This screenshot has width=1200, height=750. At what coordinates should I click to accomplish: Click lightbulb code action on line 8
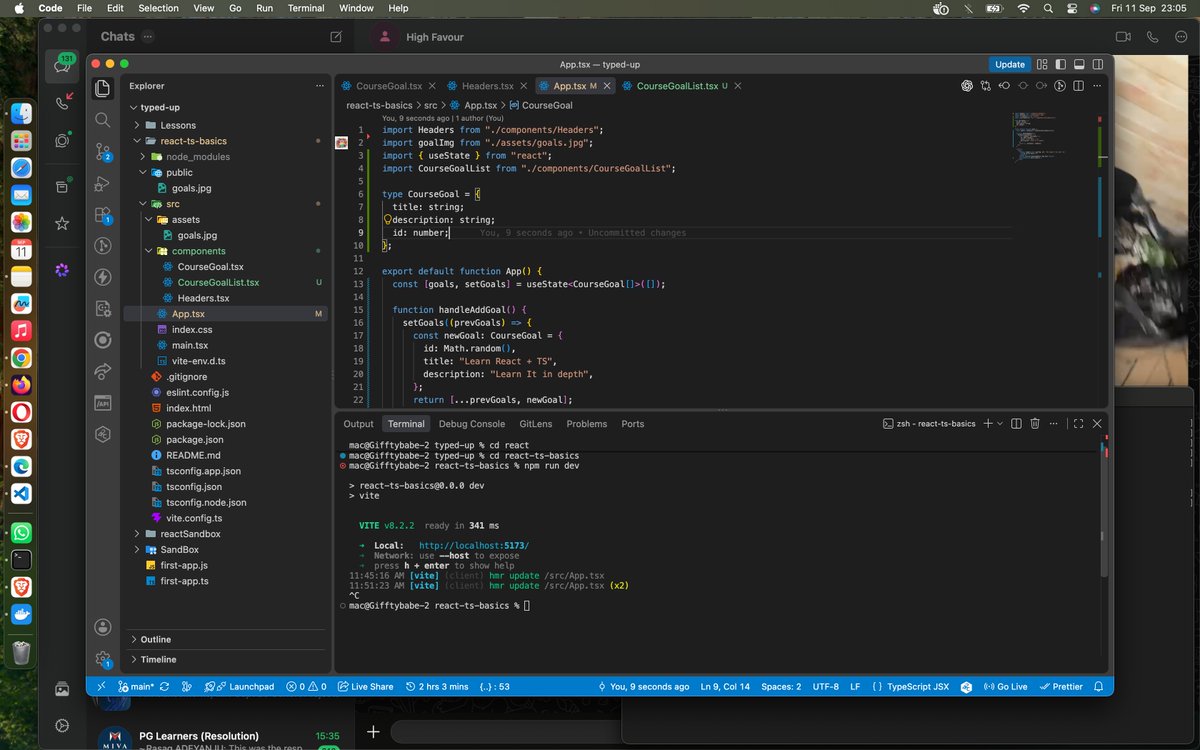point(387,219)
